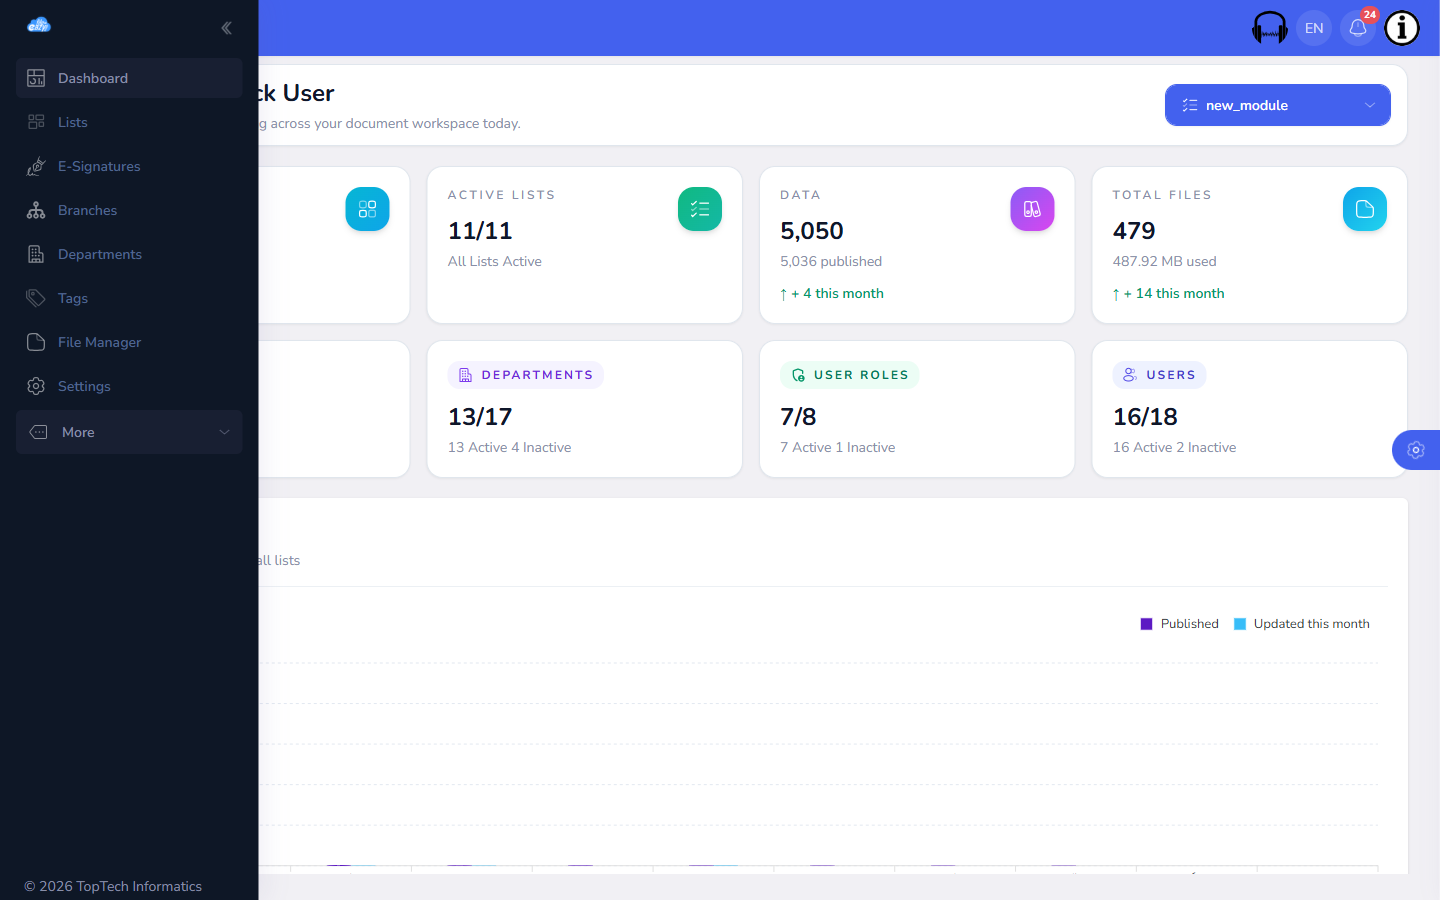Toggle the Updated this month legend series
The height and width of the screenshot is (900, 1440).
[x=1302, y=624]
